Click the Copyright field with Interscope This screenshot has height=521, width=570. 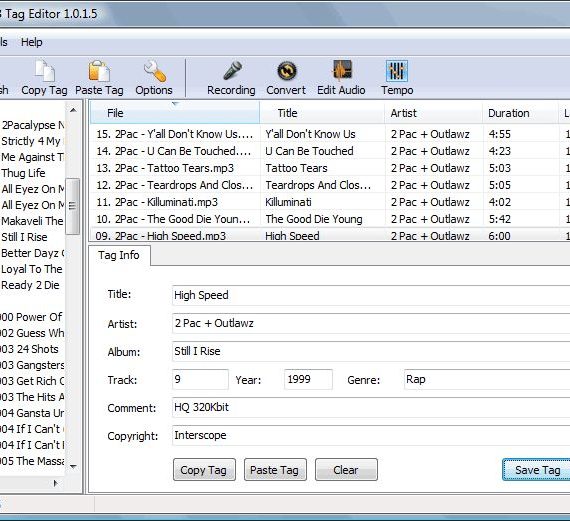pyautogui.click(x=371, y=435)
